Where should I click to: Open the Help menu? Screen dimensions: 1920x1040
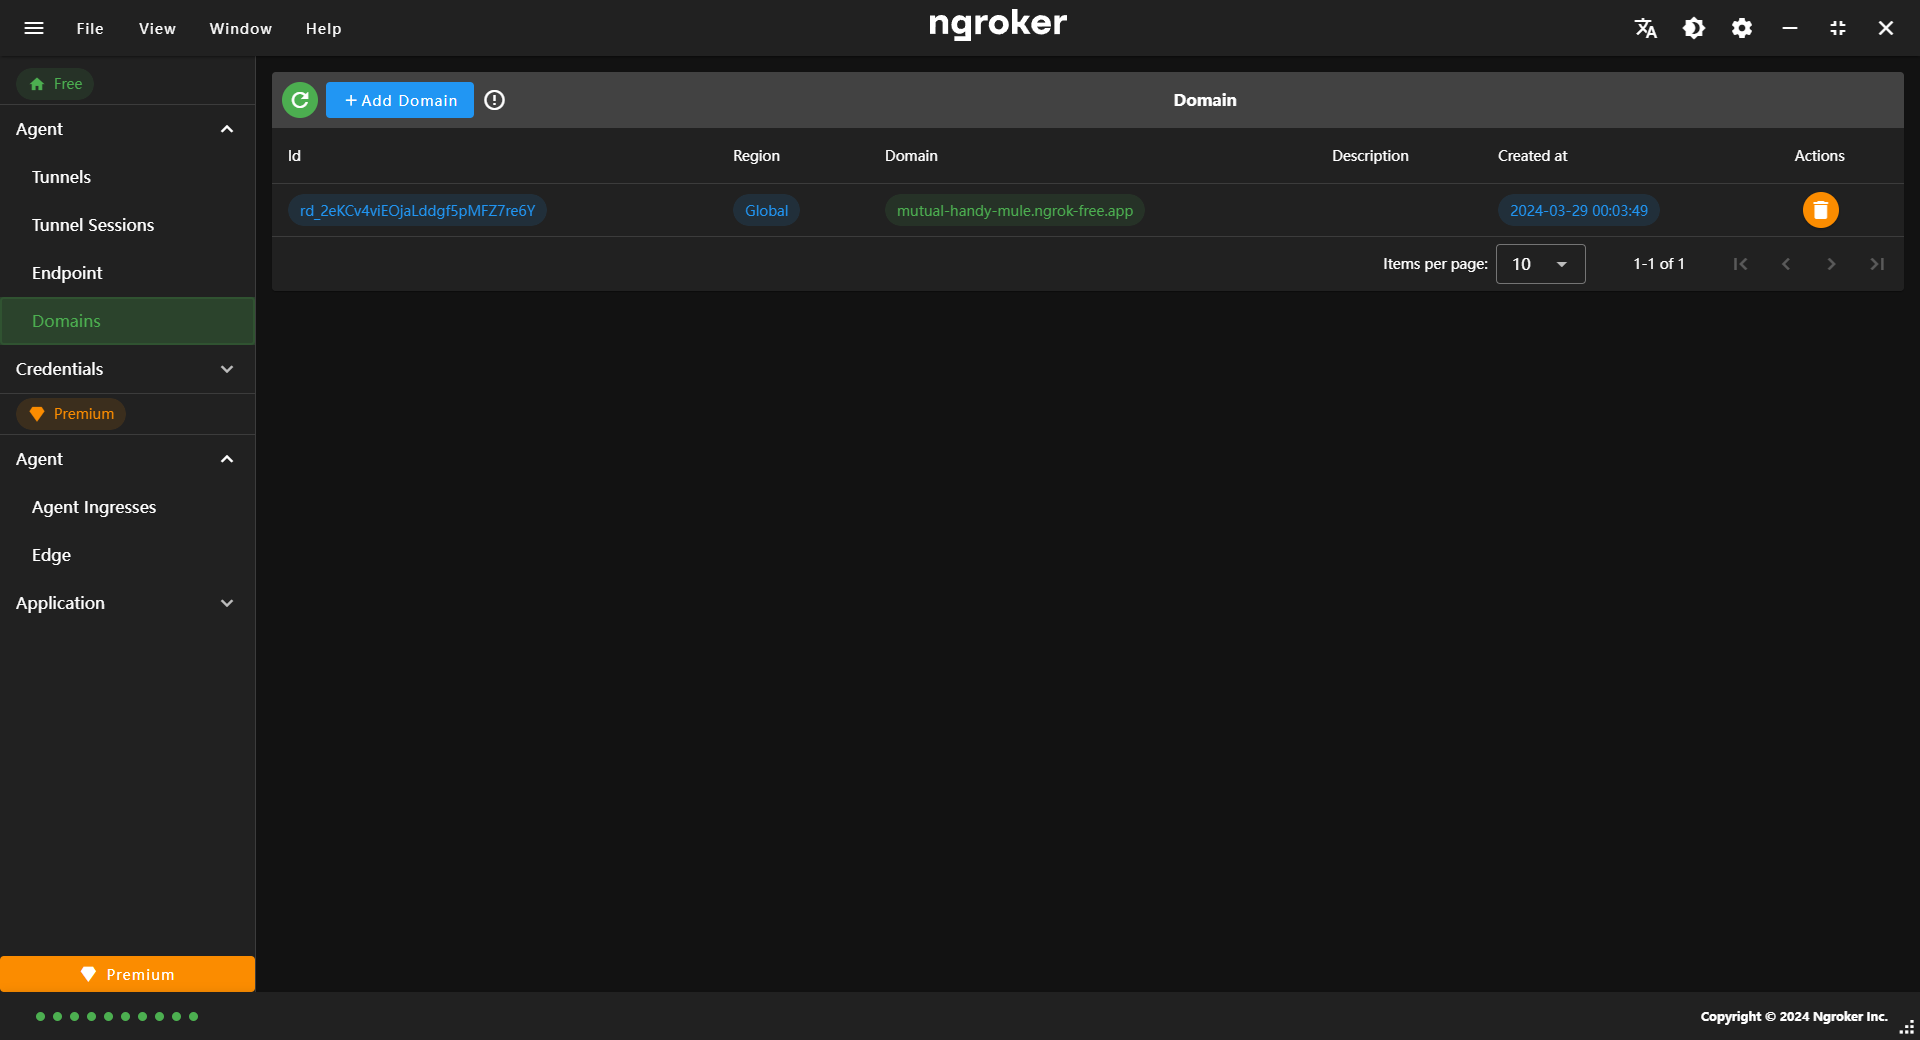[x=323, y=29]
